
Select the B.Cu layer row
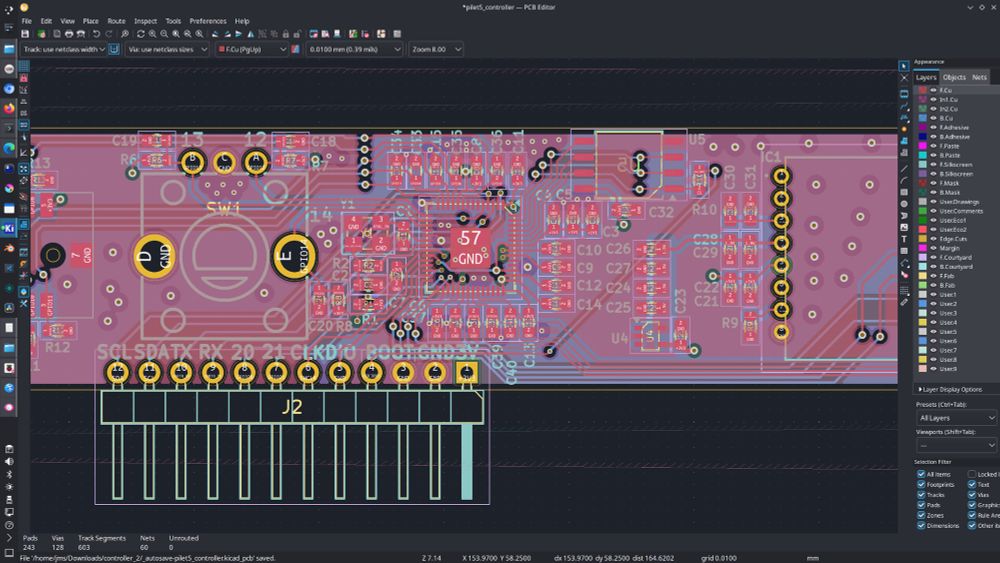[946, 118]
